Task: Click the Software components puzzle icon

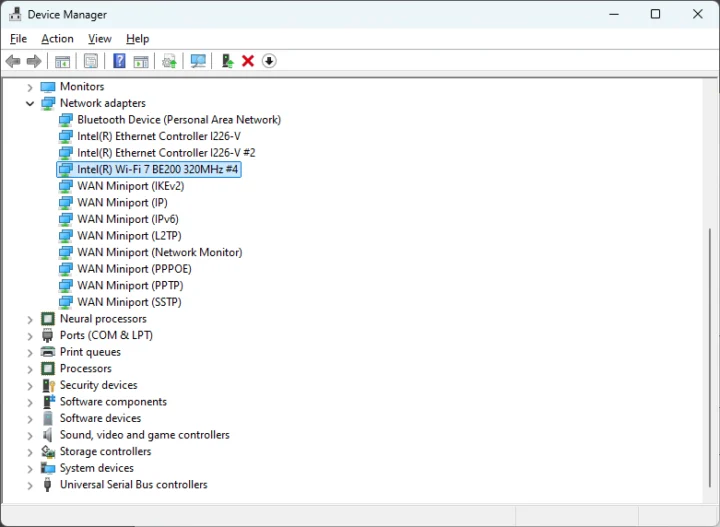Action: point(49,402)
